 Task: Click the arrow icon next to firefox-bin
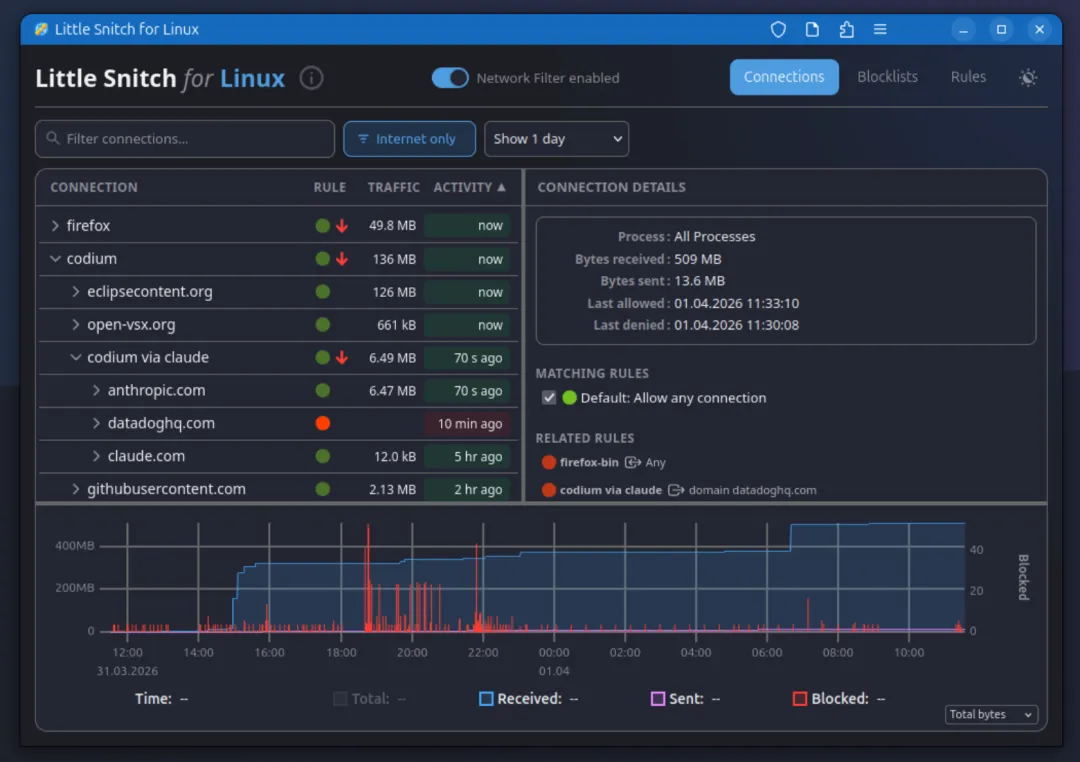coord(632,462)
